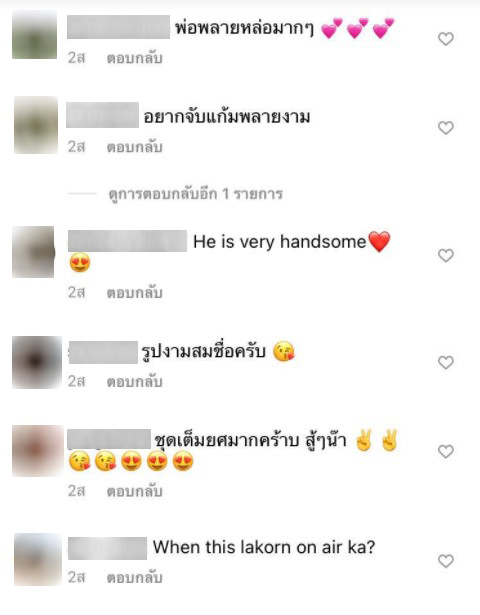Screen dimensions: 480x615
Task: Reply to 'He is very handsome' comment
Action: (x=135, y=293)
